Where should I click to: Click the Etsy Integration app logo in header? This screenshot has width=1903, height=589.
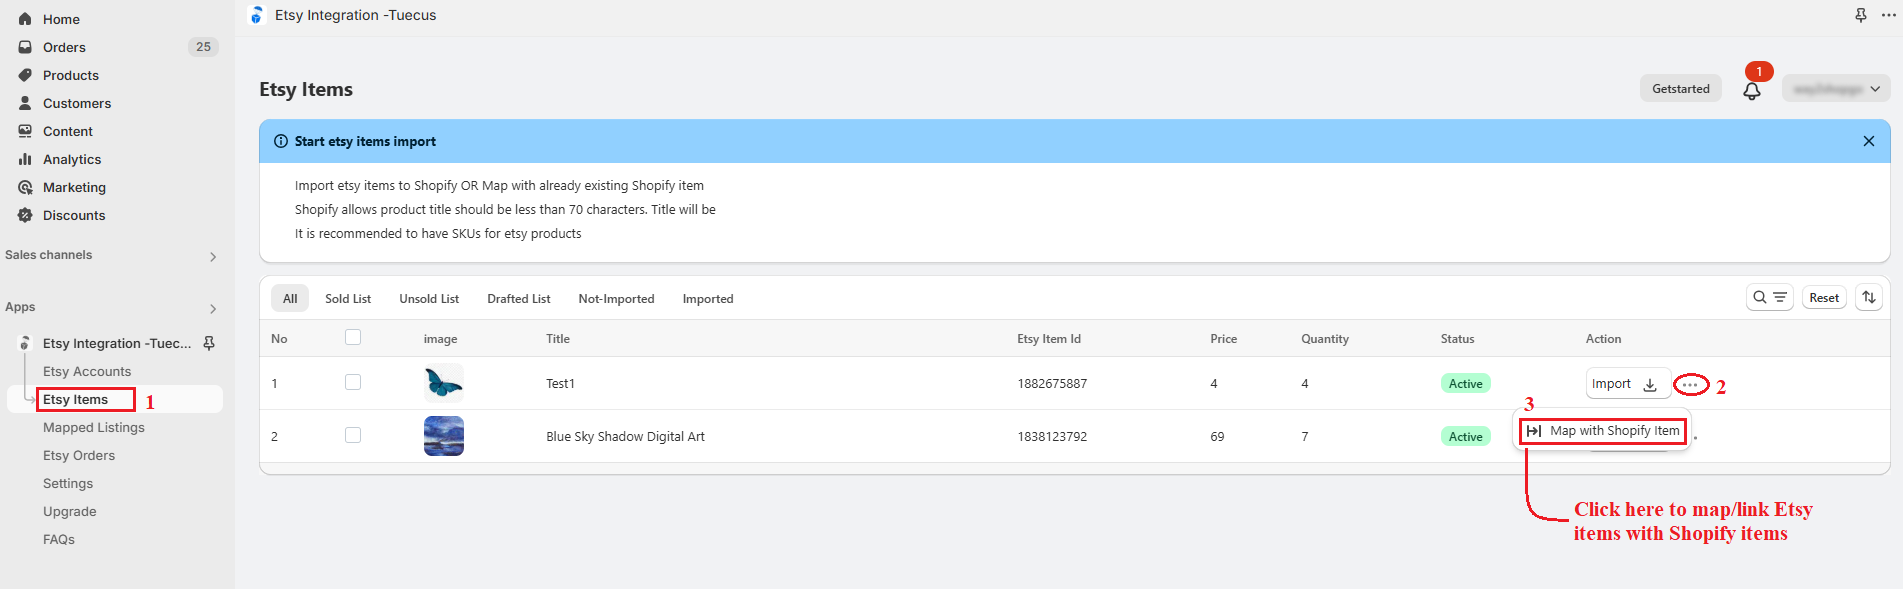tap(257, 15)
